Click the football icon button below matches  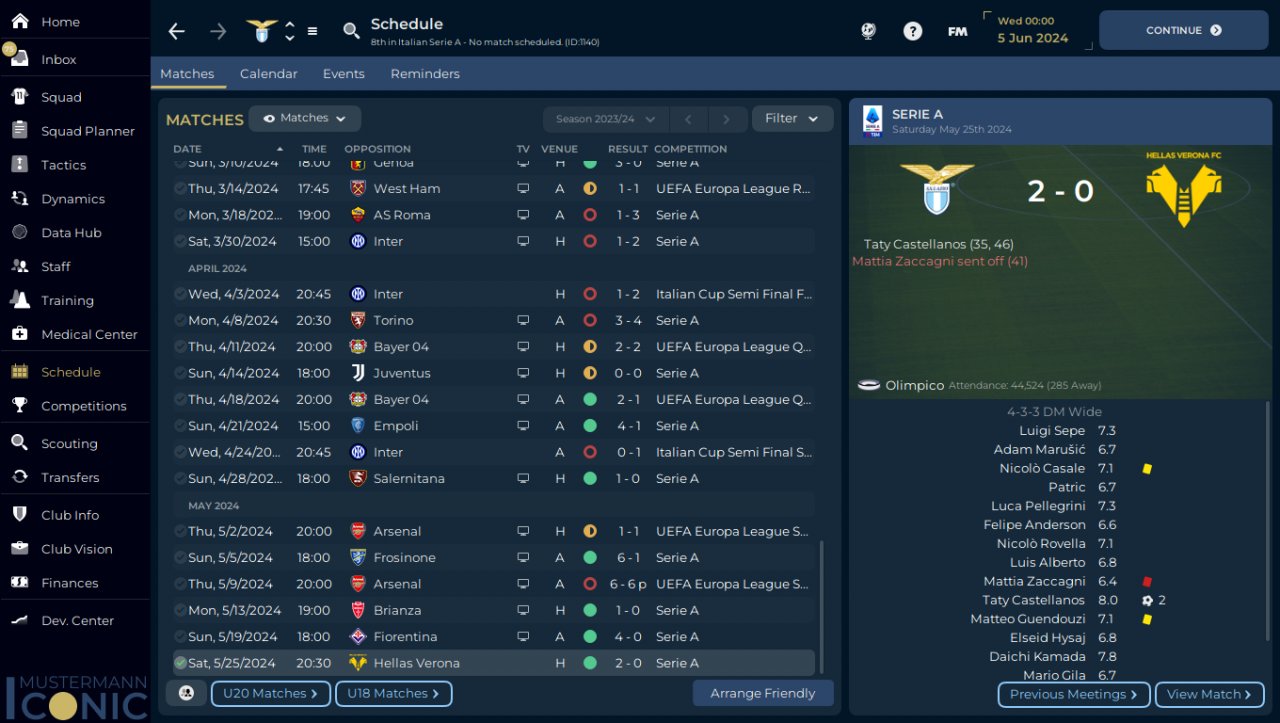(x=186, y=693)
